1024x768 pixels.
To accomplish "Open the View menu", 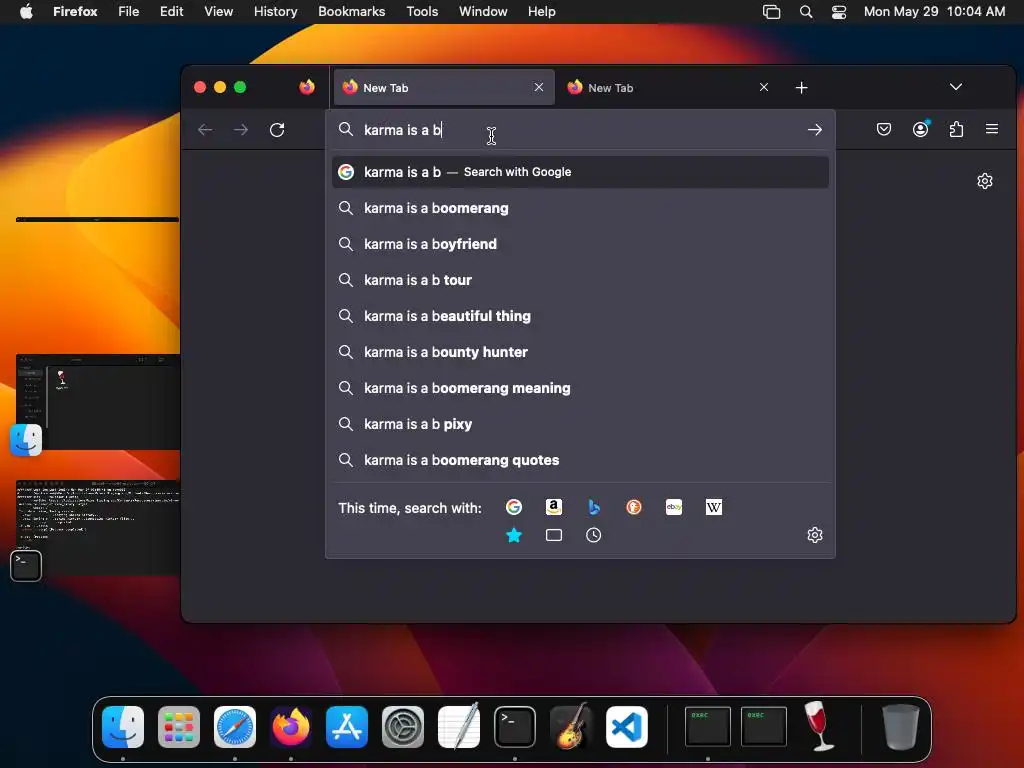I will click(218, 12).
